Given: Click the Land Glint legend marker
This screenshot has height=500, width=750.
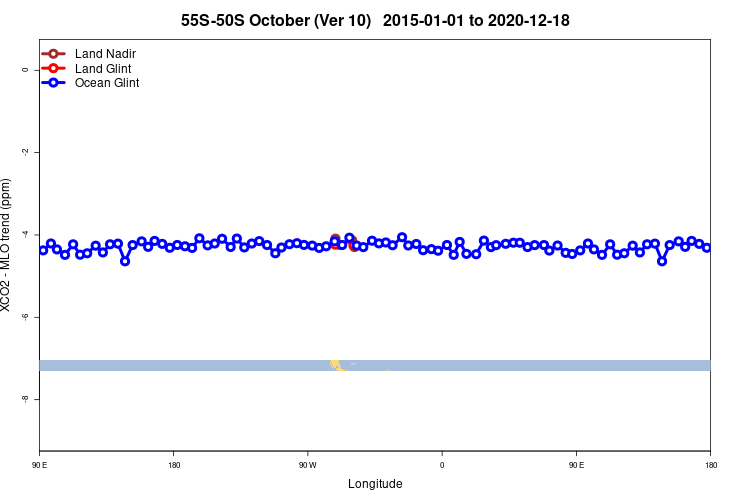Looking at the screenshot, I should 53,68.
